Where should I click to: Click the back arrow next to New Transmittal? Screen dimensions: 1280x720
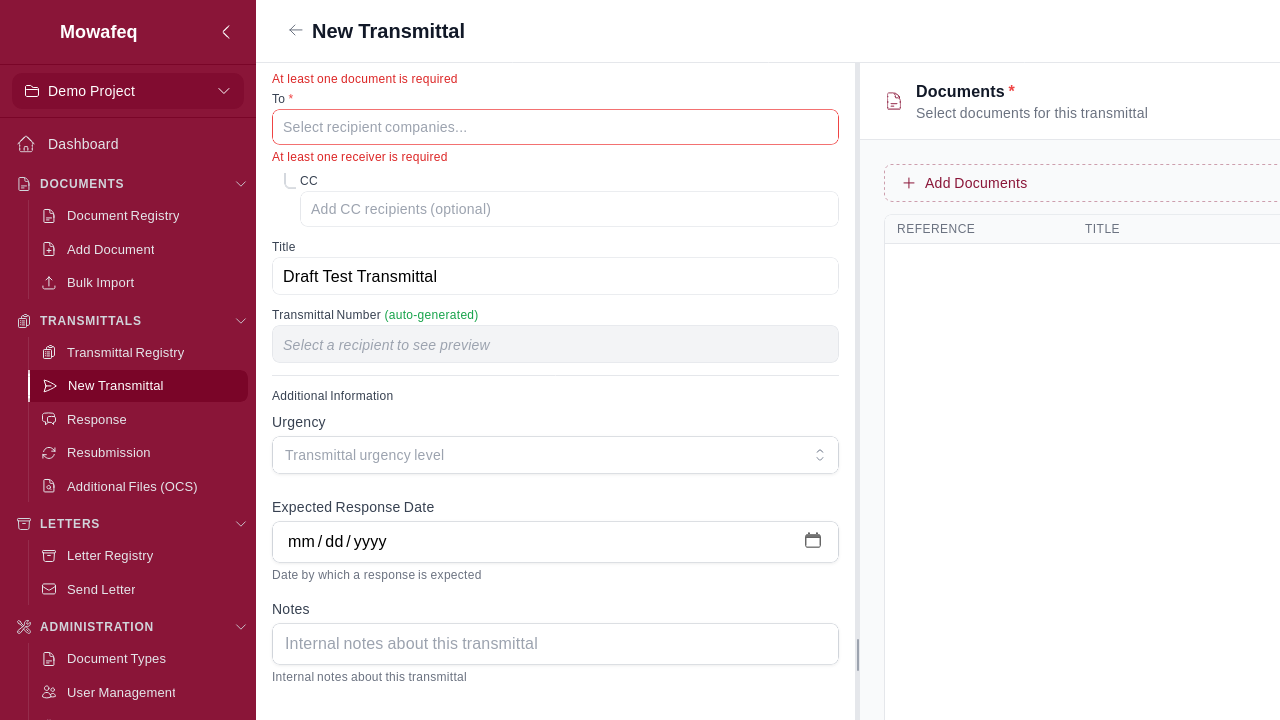[296, 31]
